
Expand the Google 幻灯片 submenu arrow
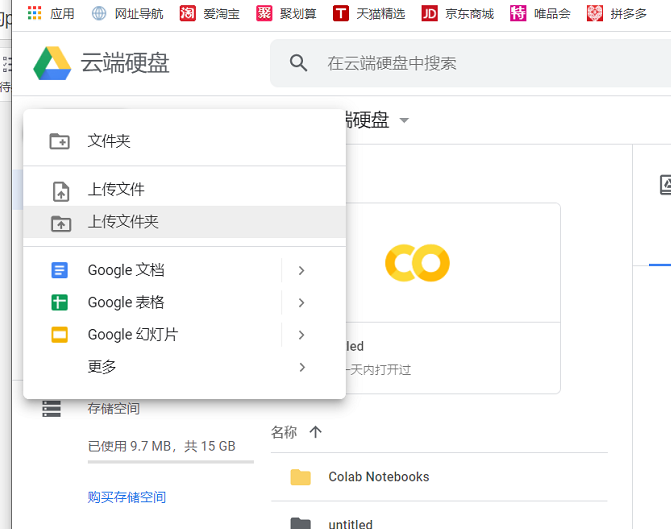pyautogui.click(x=301, y=335)
